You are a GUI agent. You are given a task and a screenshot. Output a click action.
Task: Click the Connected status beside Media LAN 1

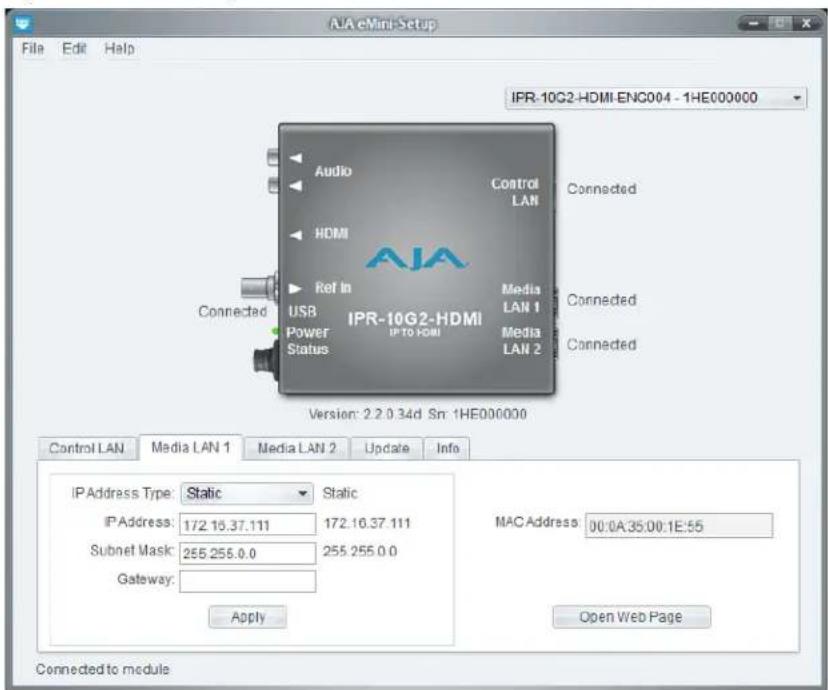[x=601, y=300]
